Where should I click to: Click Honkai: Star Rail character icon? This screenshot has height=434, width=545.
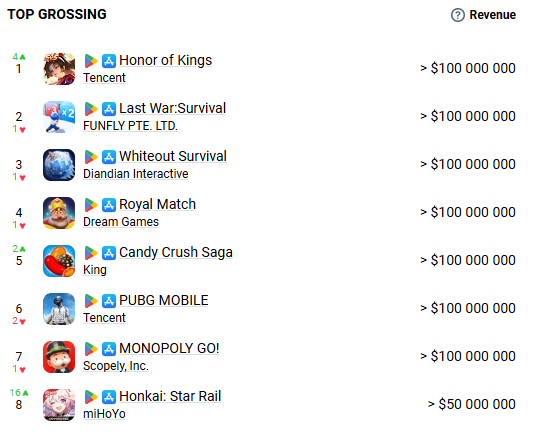point(59,405)
